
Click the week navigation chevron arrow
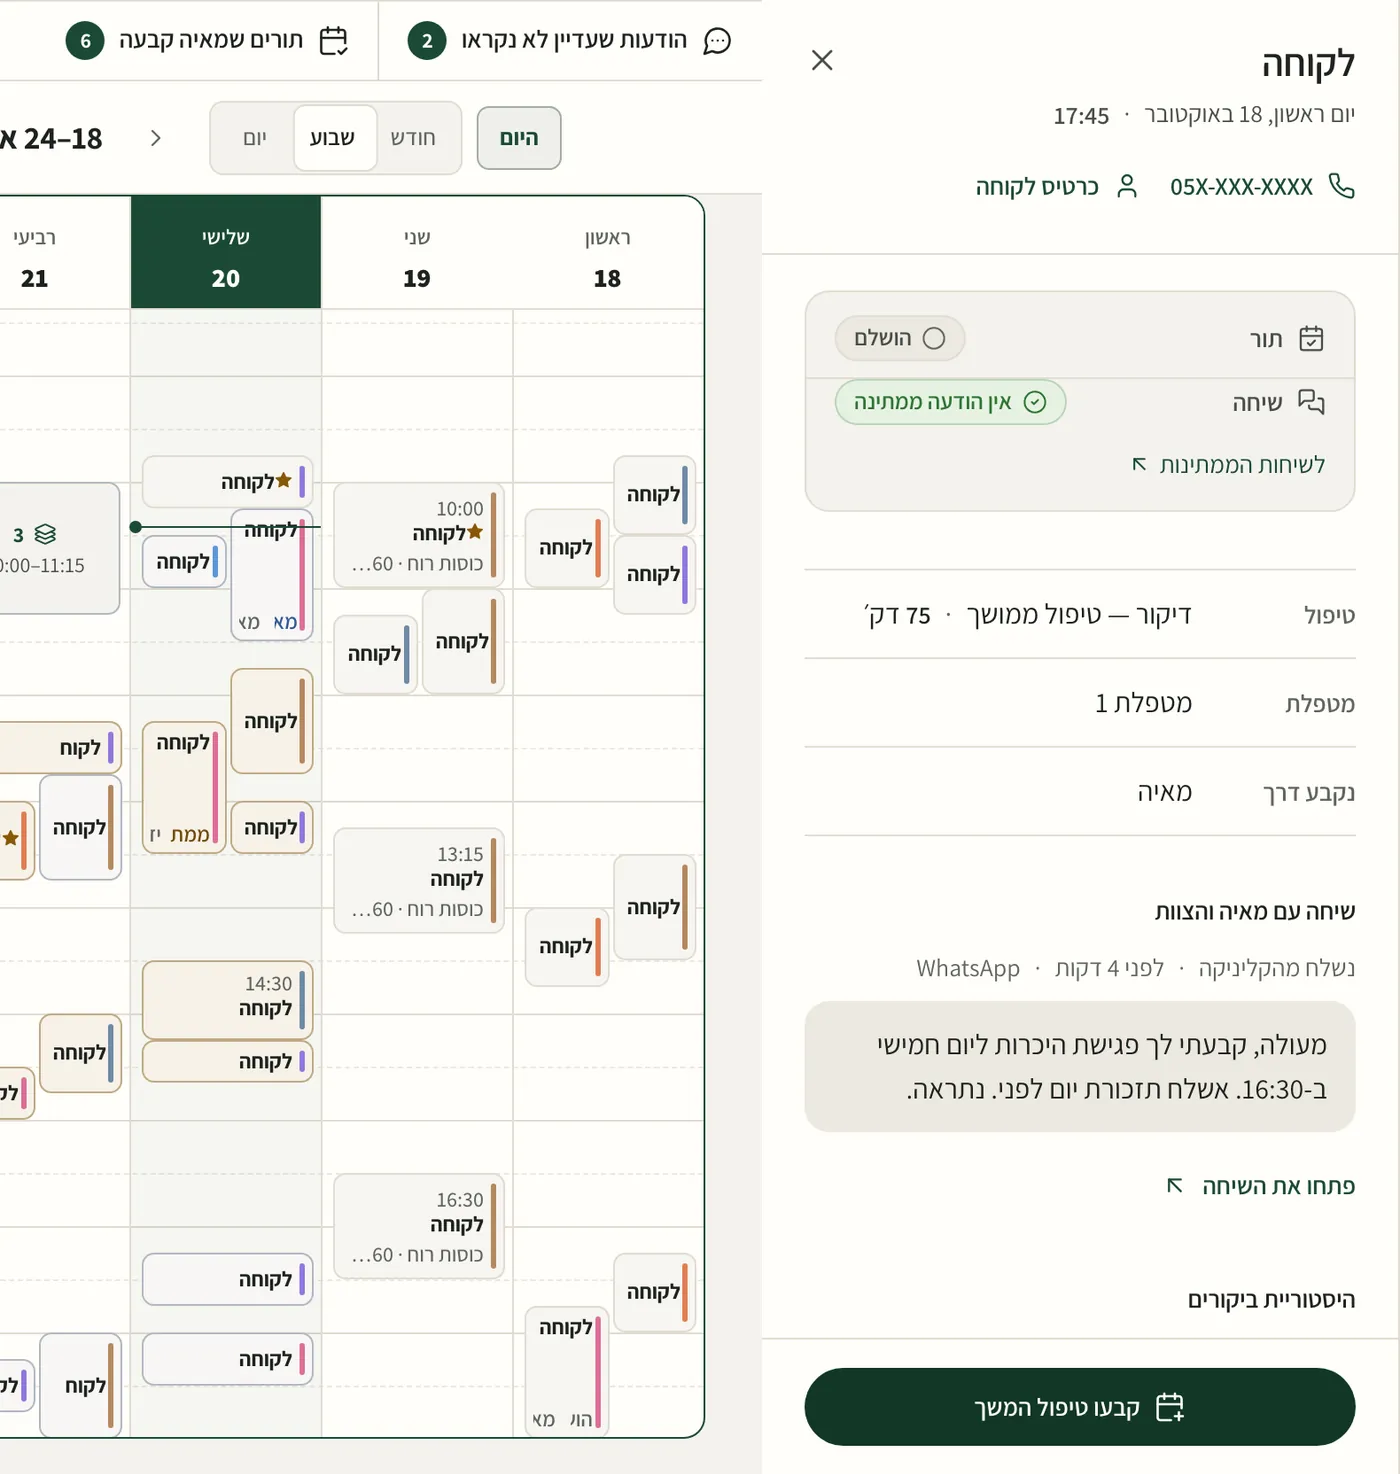(x=155, y=138)
